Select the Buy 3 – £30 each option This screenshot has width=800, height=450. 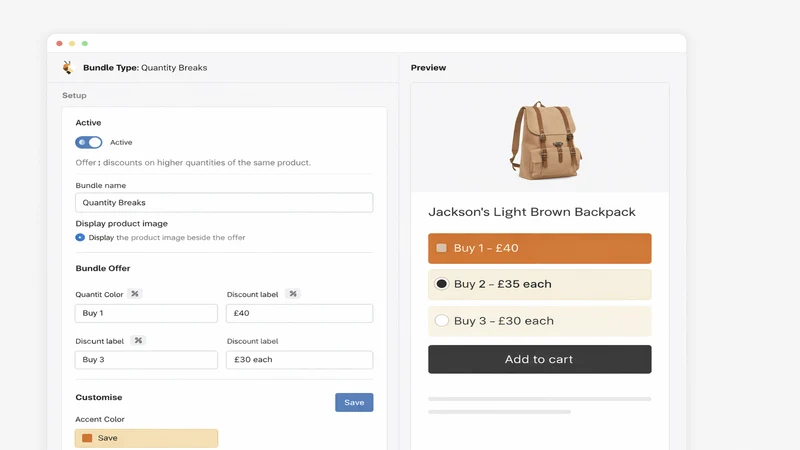click(x=441, y=320)
